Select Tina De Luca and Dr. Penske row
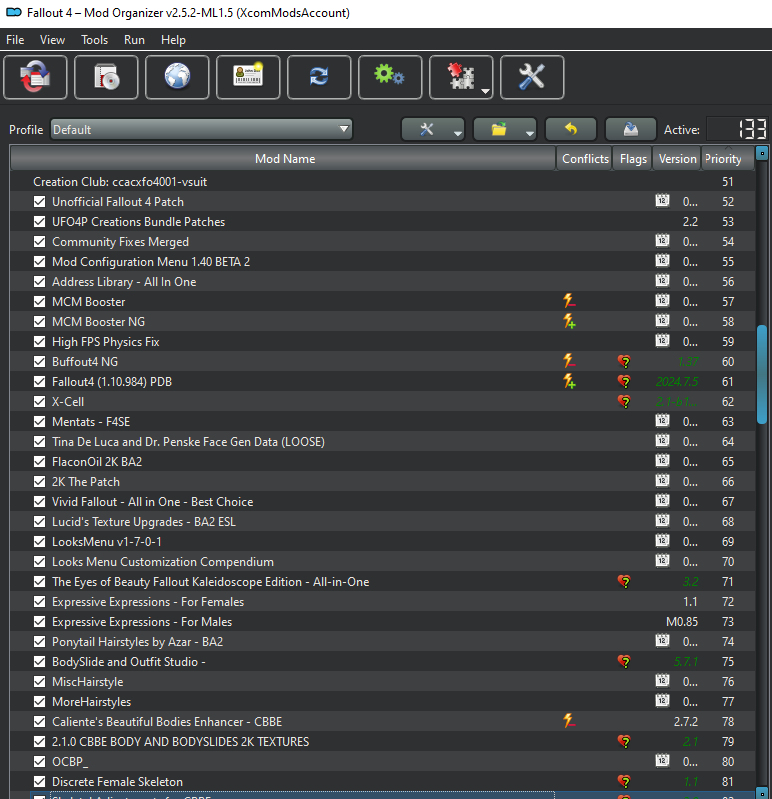The width and height of the screenshot is (772, 799). point(382,441)
